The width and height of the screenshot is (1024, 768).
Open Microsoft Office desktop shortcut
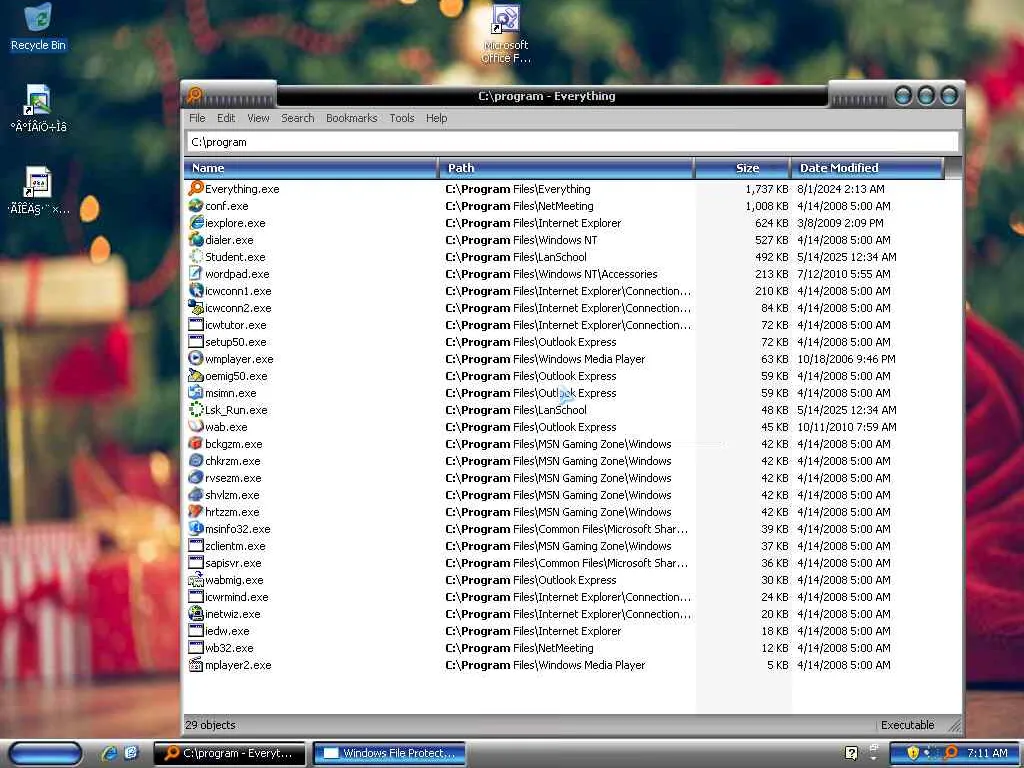(x=506, y=34)
